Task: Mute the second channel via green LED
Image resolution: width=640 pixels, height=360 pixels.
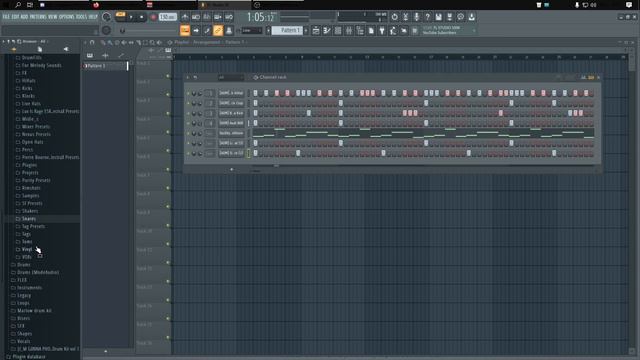Action: pyautogui.click(x=188, y=103)
